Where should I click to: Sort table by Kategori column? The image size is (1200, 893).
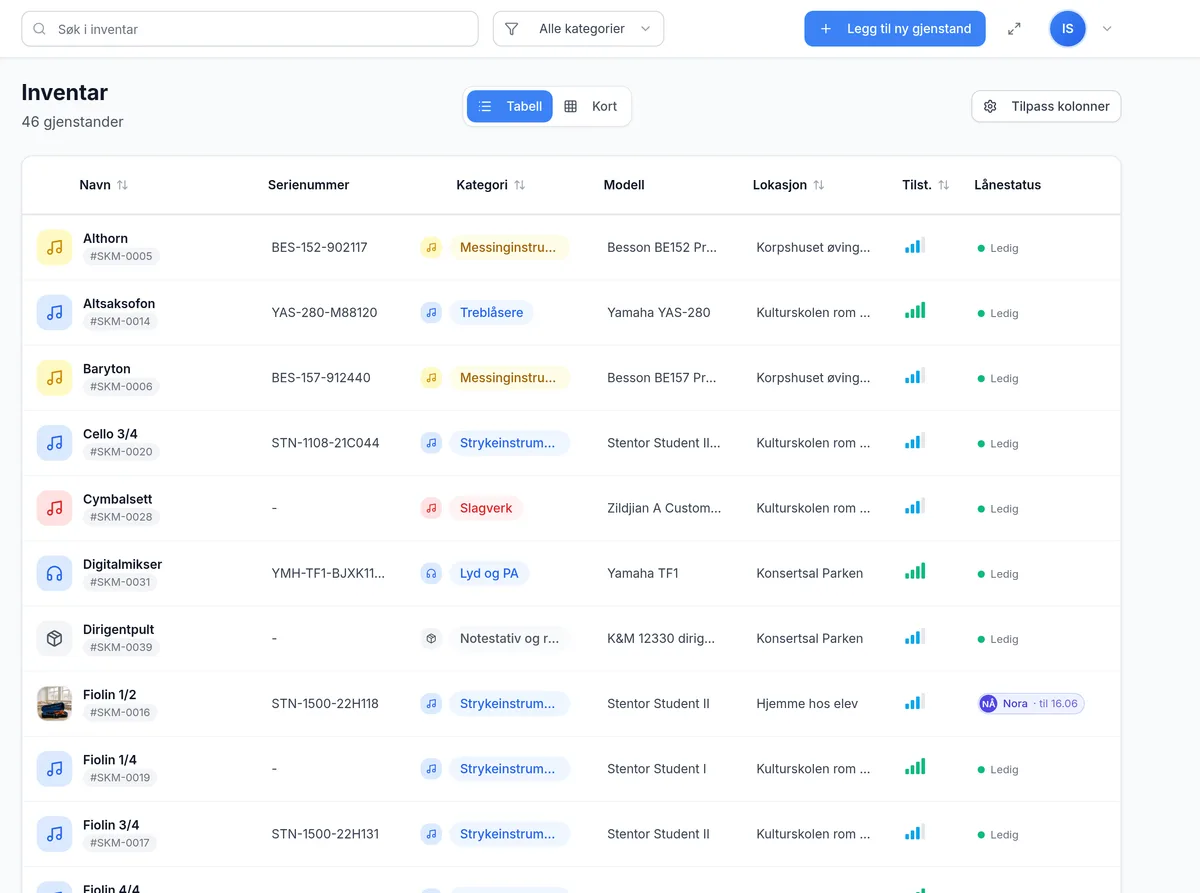coord(491,185)
